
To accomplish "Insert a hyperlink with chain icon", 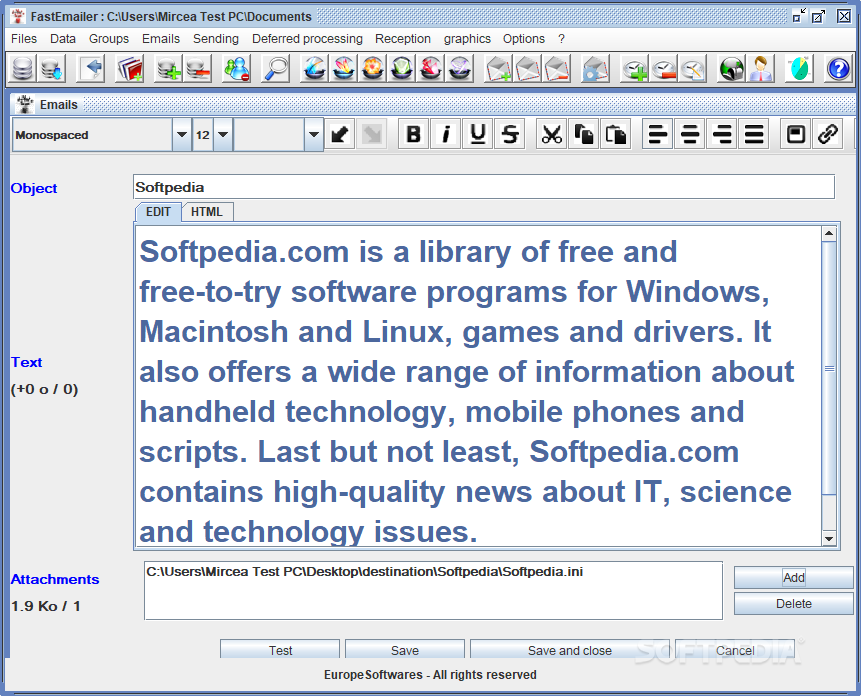I will (828, 134).
